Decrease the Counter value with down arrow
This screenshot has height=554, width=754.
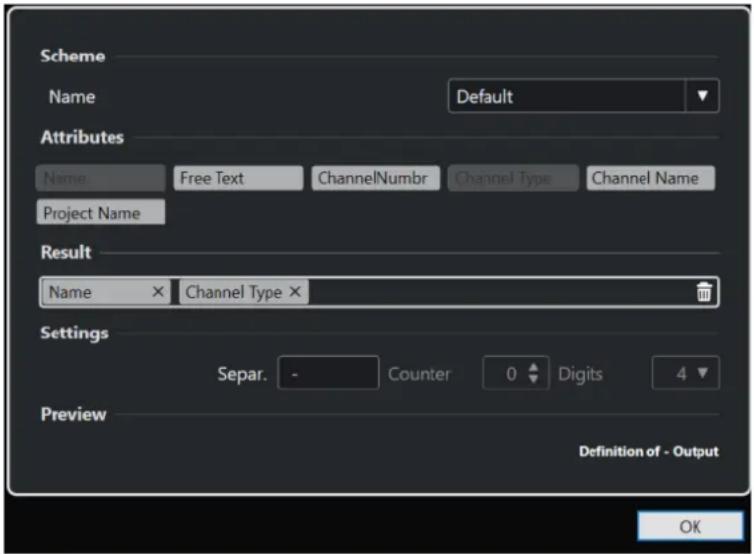[x=533, y=379]
